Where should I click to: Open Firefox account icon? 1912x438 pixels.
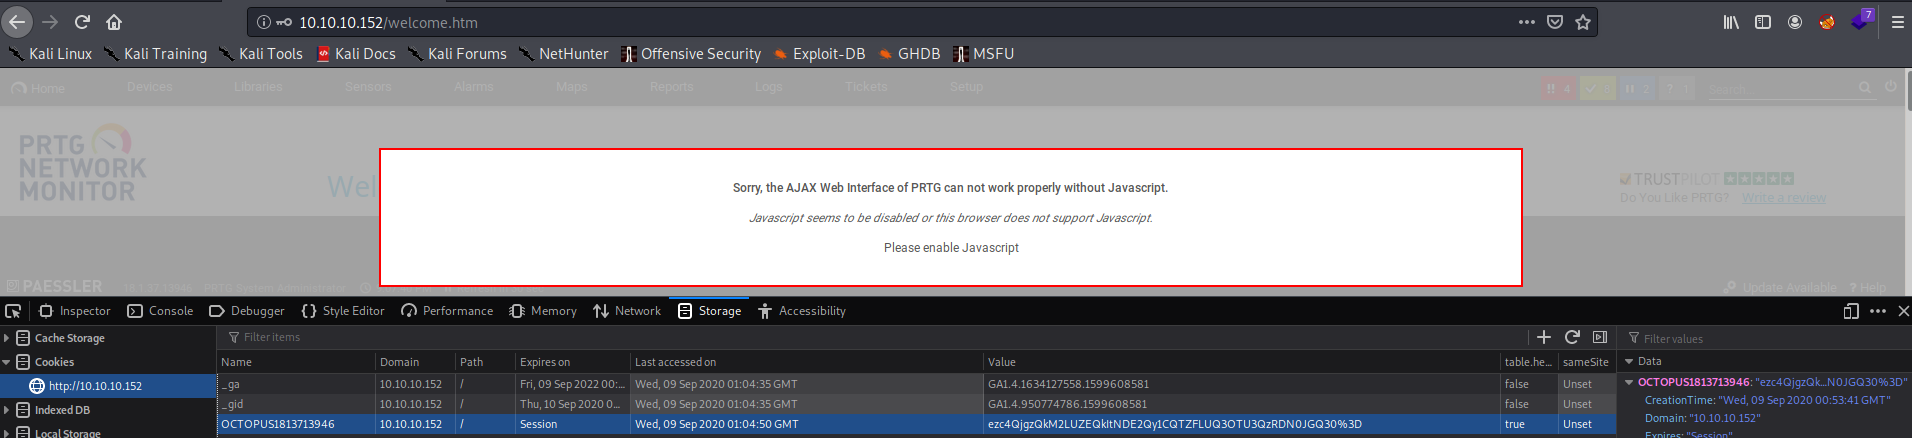pos(1795,22)
